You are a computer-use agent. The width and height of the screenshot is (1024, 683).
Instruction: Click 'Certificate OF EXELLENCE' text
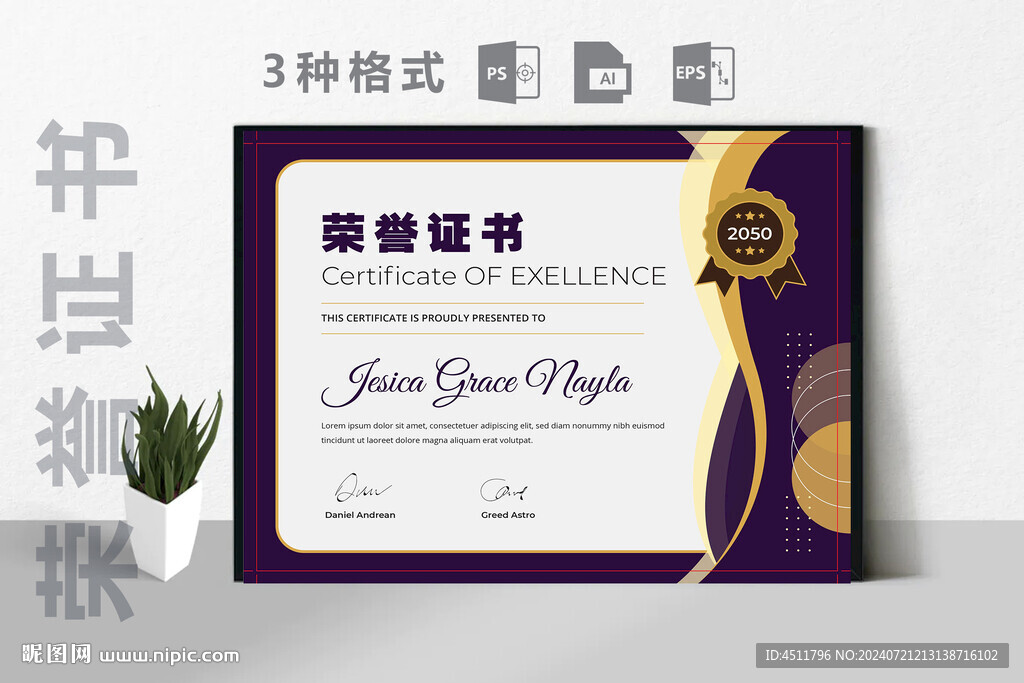(x=494, y=276)
